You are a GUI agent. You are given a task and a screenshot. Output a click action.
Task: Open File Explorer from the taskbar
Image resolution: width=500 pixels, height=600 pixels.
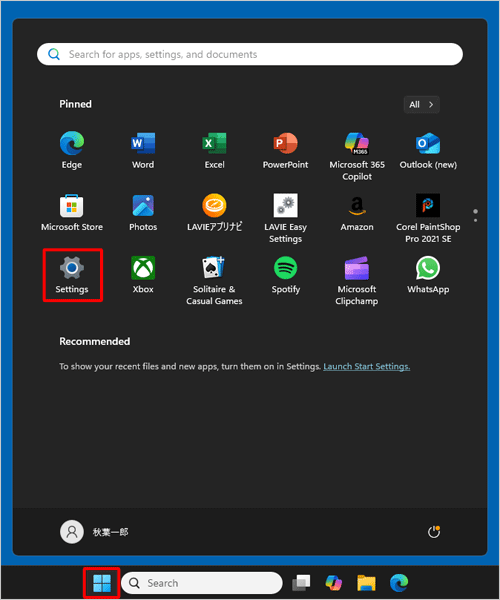click(366, 583)
